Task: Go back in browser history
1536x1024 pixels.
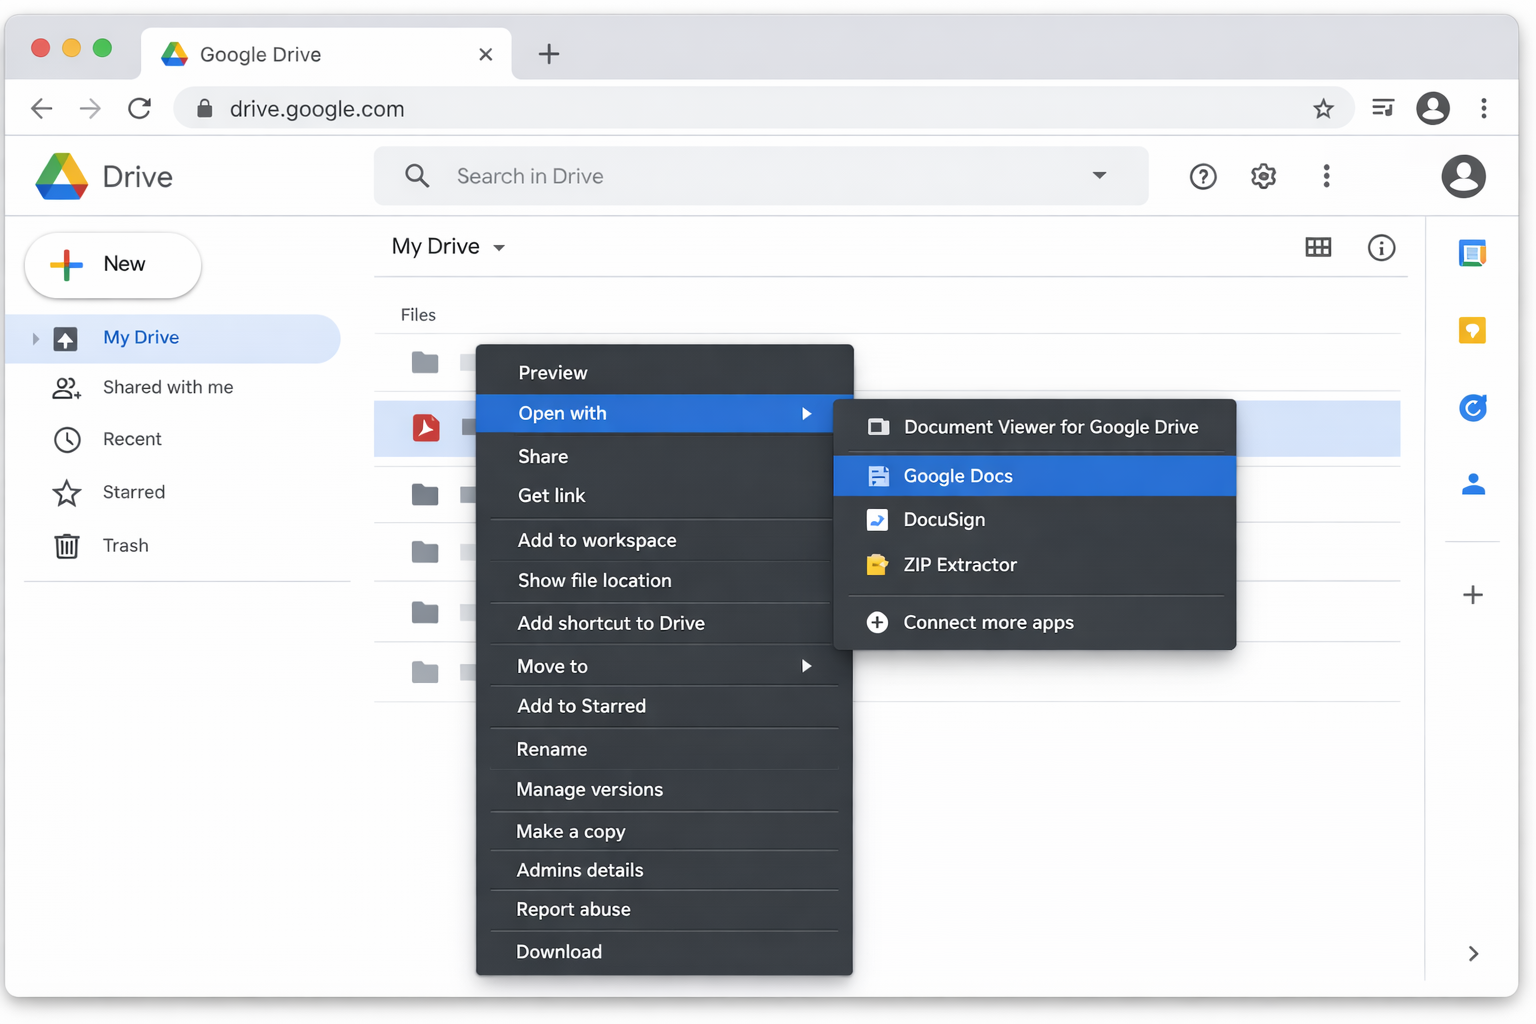Action: tap(41, 108)
